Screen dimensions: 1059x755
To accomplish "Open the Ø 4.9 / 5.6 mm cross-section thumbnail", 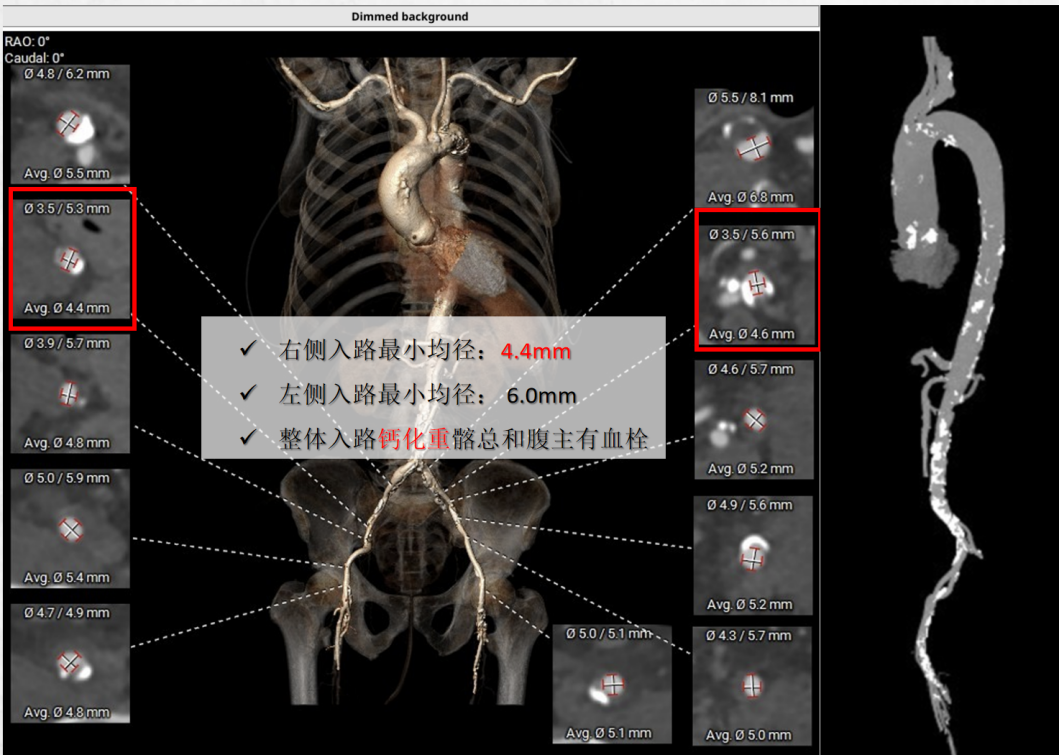I will pyautogui.click(x=754, y=555).
